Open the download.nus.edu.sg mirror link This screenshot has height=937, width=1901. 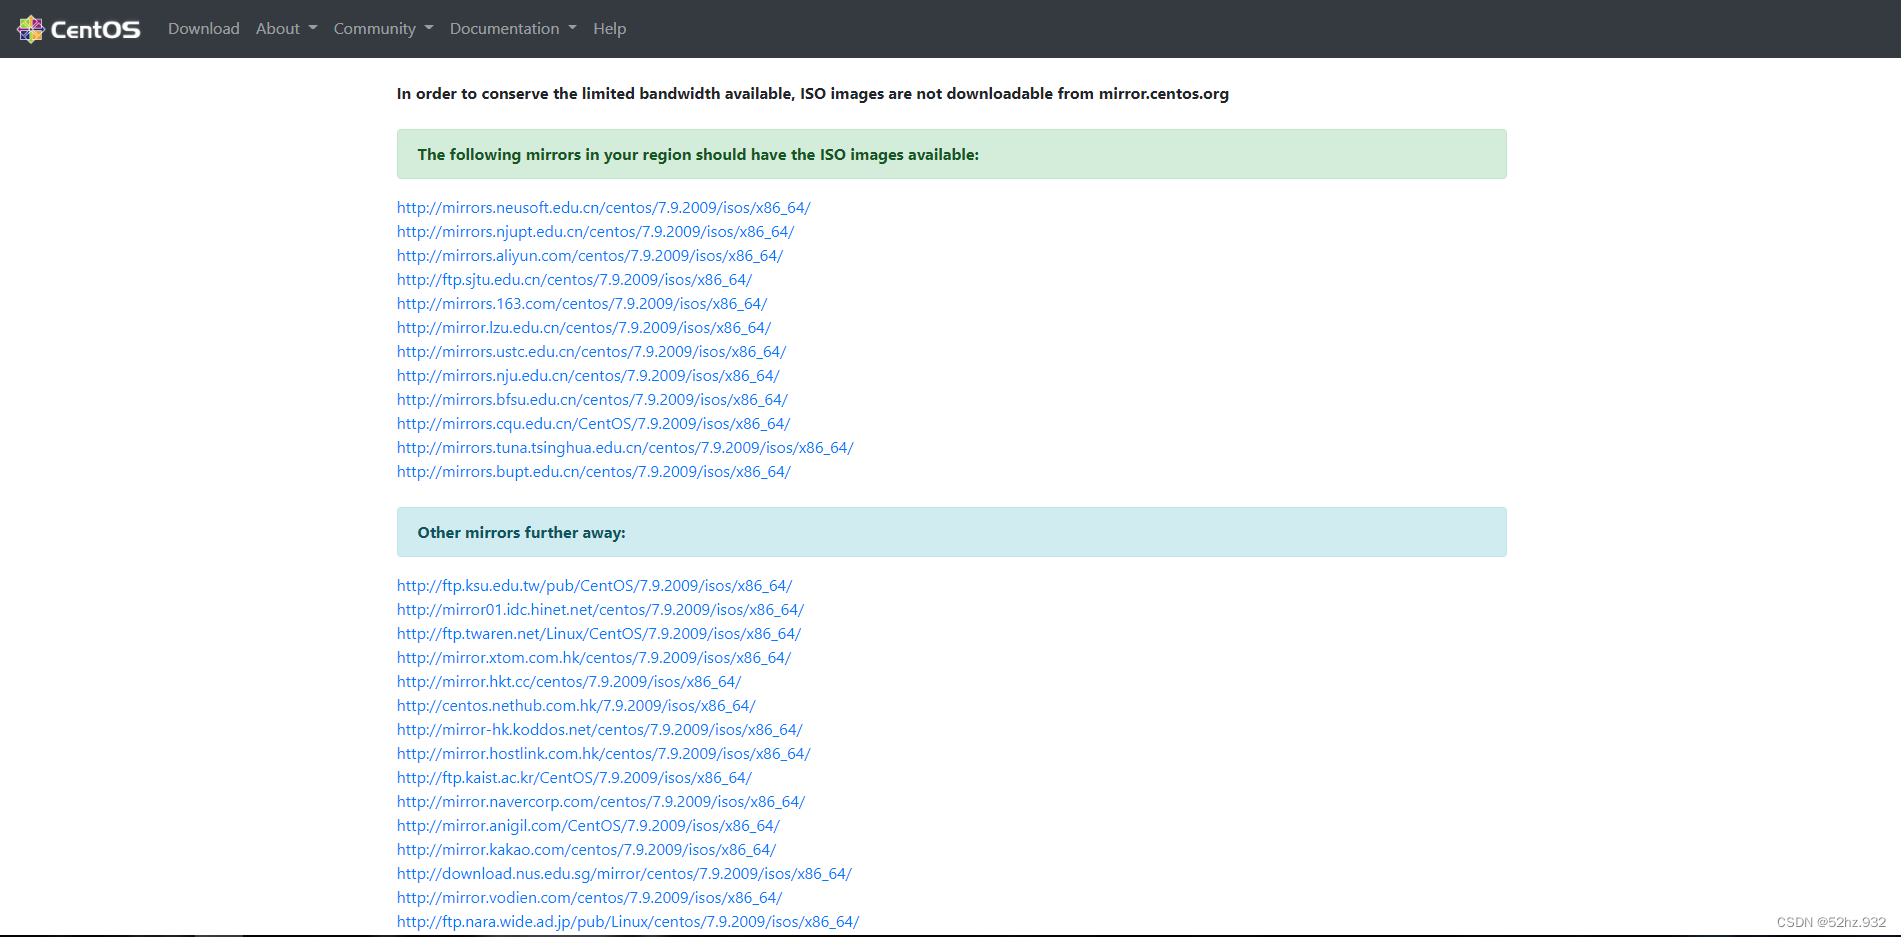(x=624, y=874)
